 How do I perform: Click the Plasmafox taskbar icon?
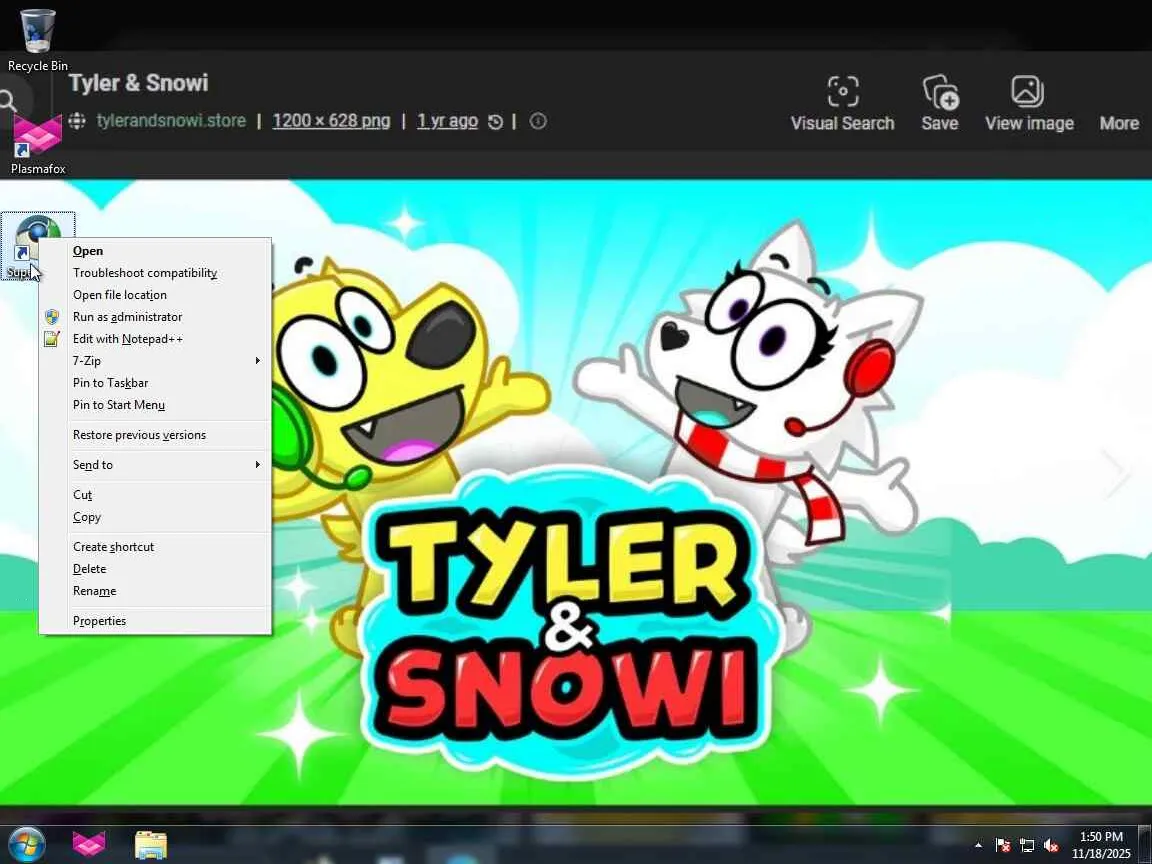click(89, 844)
